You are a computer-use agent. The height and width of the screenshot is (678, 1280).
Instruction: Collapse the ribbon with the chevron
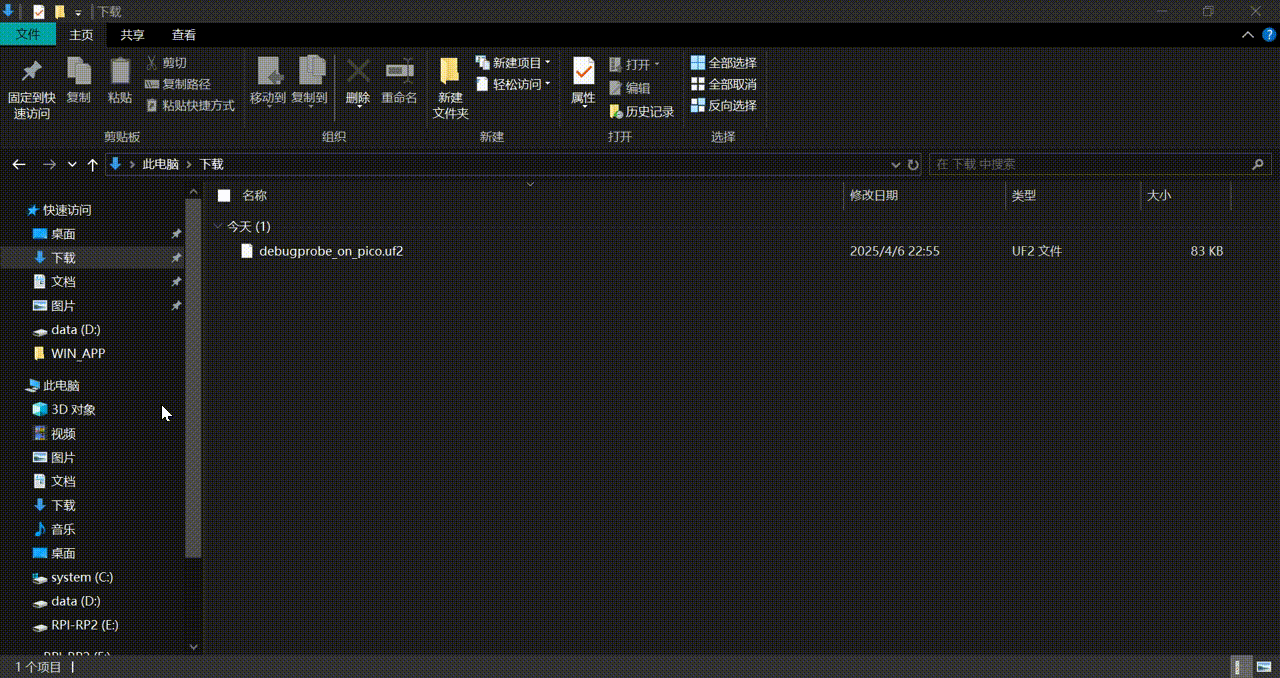coord(1248,35)
